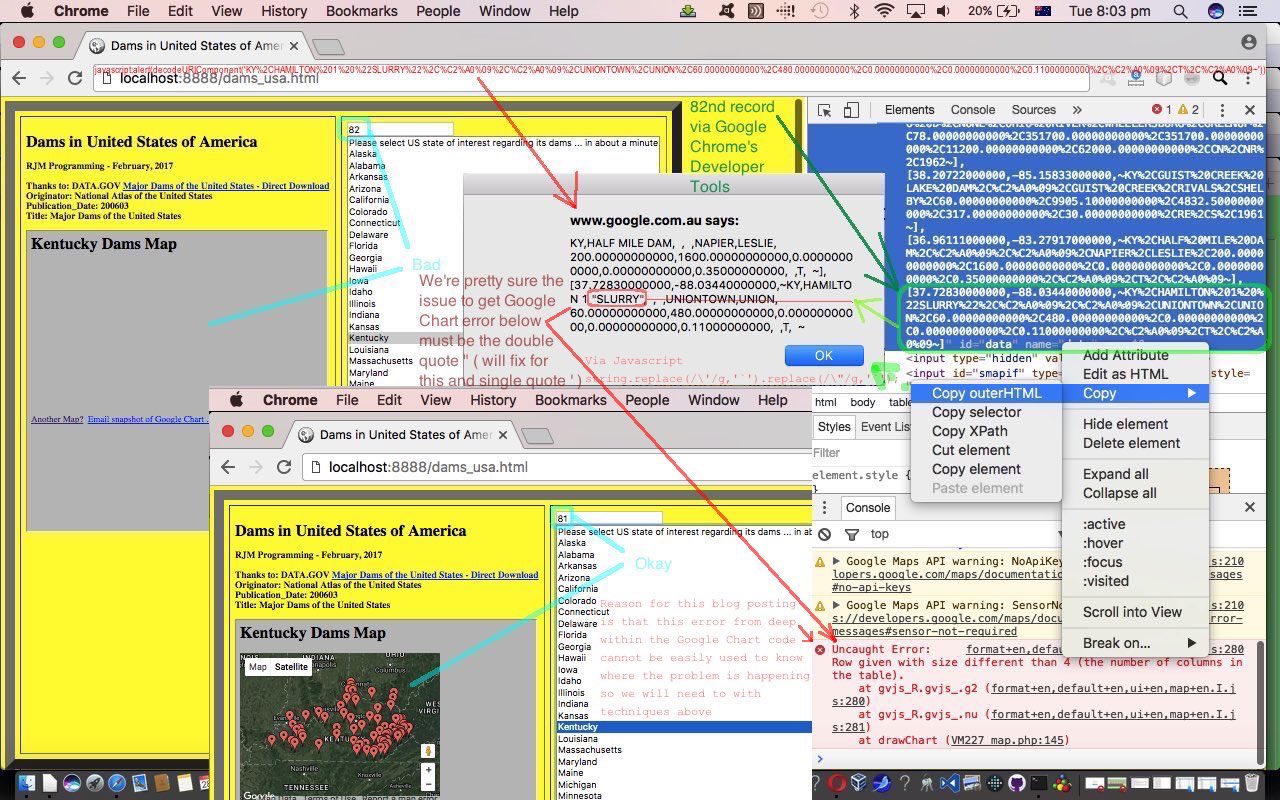The width and height of the screenshot is (1280, 800).
Task: Open the console drawer three-dot menu
Action: point(824,507)
